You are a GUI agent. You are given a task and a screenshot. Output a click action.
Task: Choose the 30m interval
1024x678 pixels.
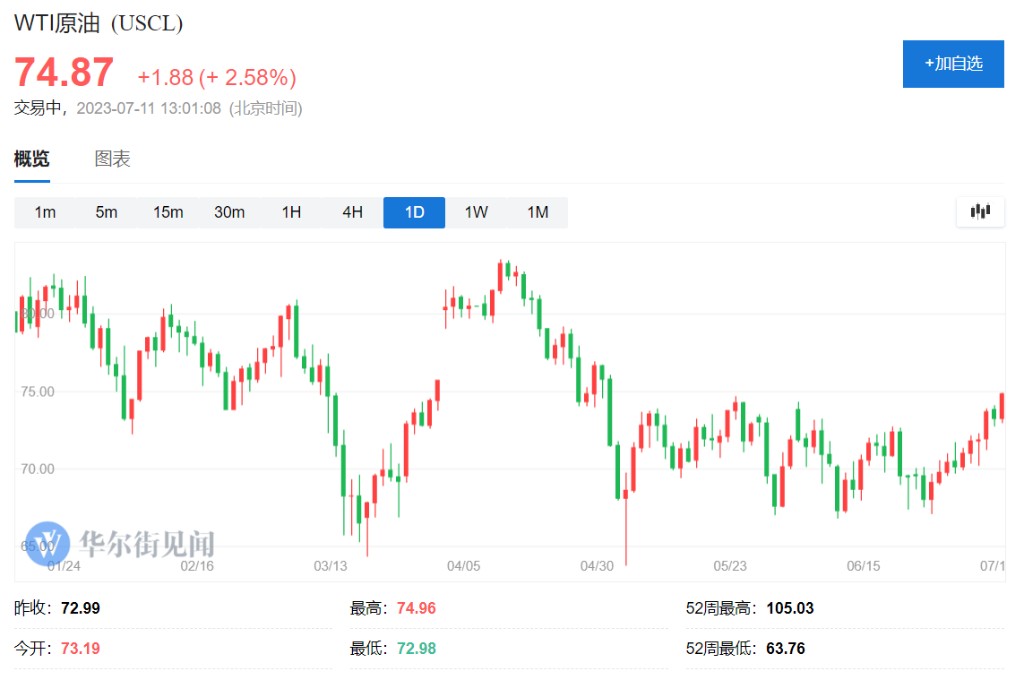pyautogui.click(x=229, y=212)
